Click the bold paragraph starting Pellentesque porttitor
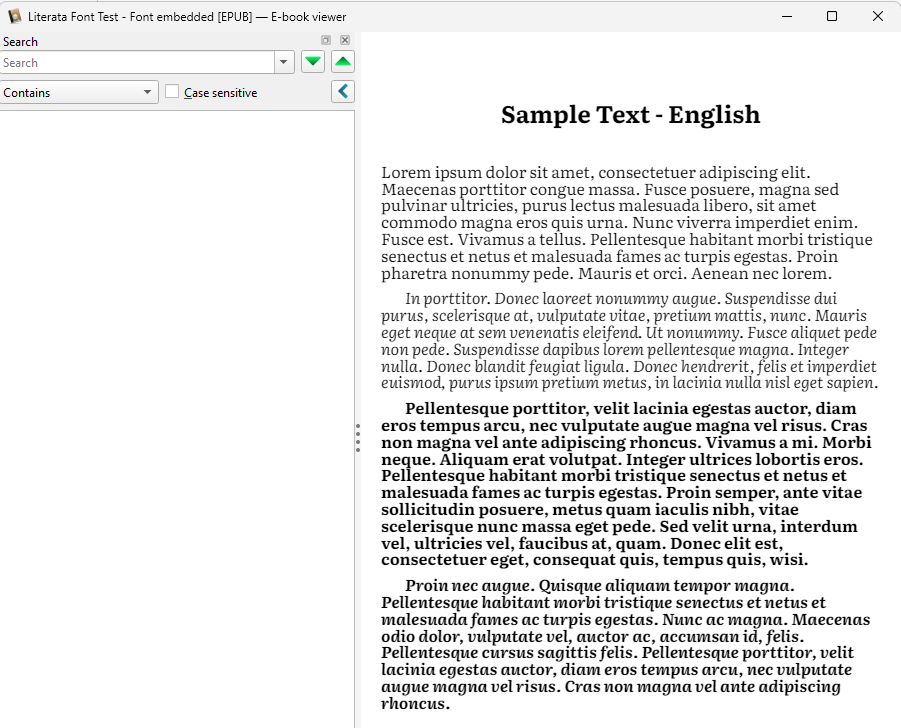The height and width of the screenshot is (728, 901). pyautogui.click(x=626, y=484)
